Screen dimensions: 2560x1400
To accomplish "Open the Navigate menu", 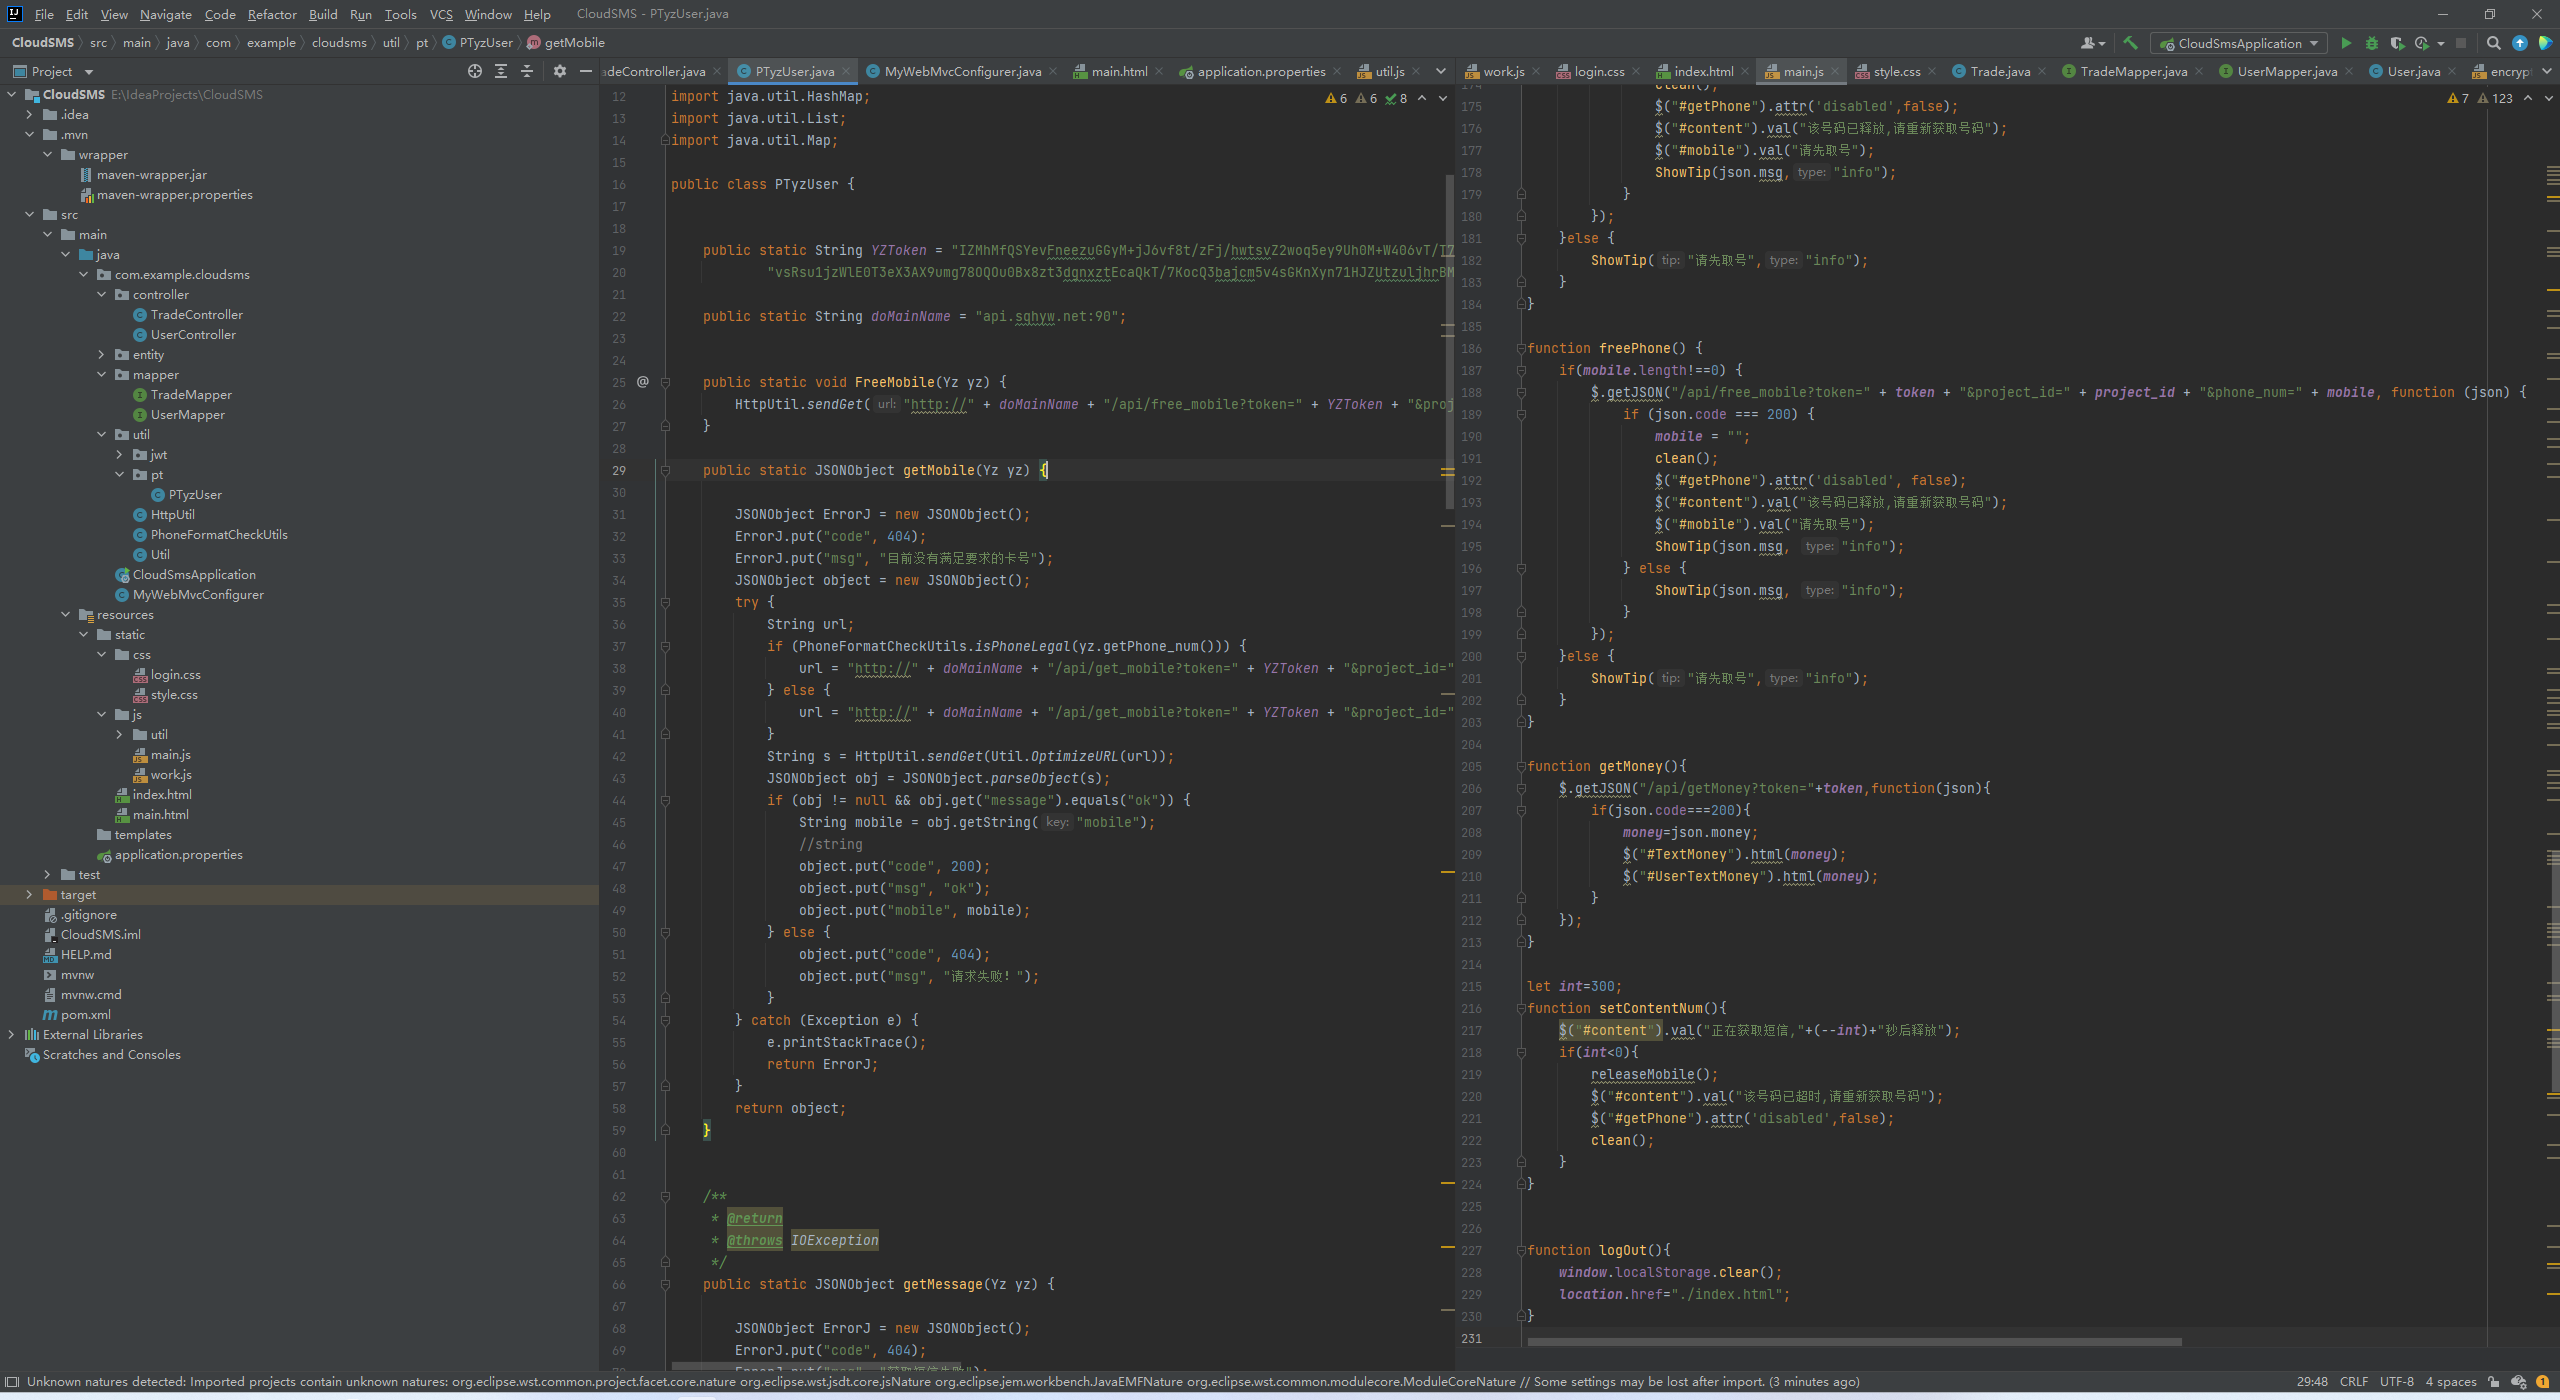I will tap(166, 14).
